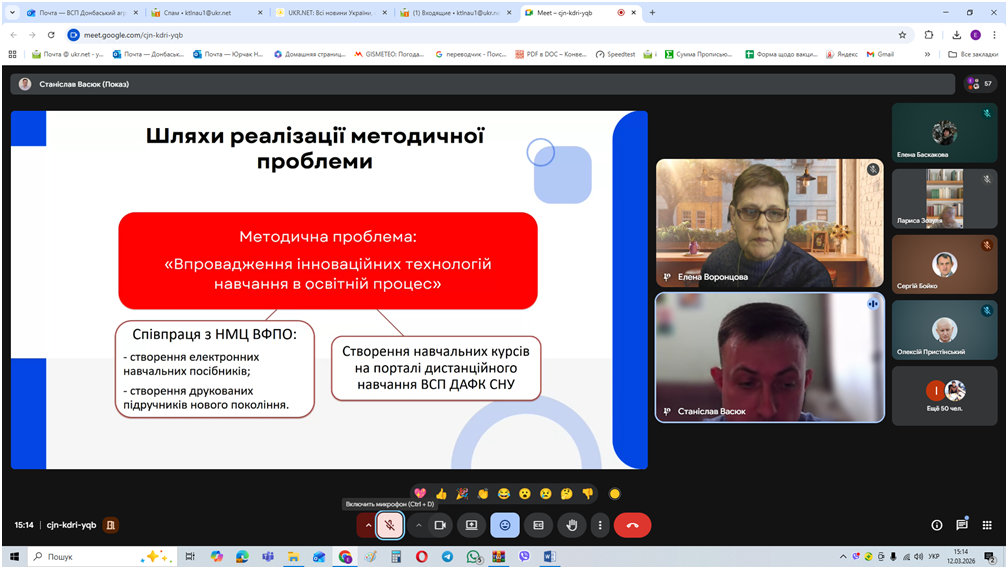Toggle the camera on or off
This screenshot has height=569, width=1008.
pos(439,525)
